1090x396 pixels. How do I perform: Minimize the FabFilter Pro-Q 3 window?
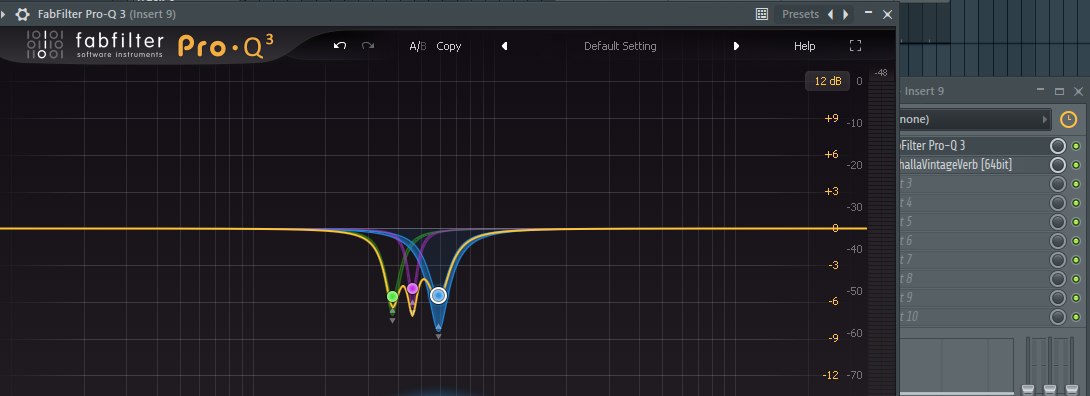868,14
